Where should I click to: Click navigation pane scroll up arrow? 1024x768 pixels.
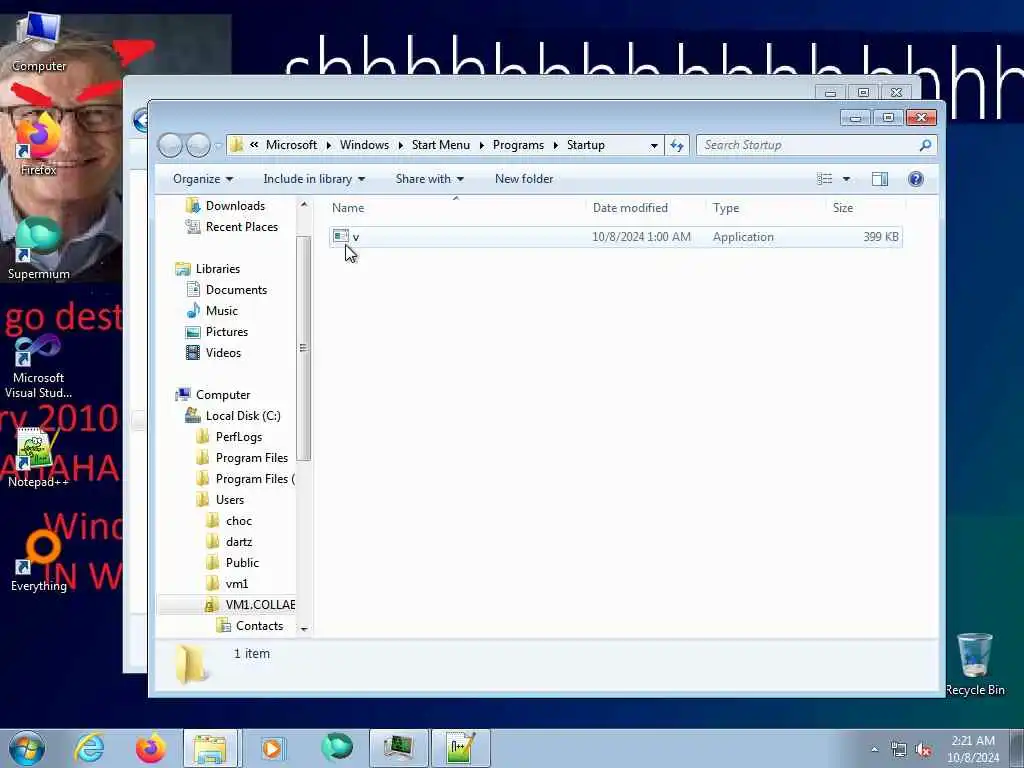tap(304, 204)
